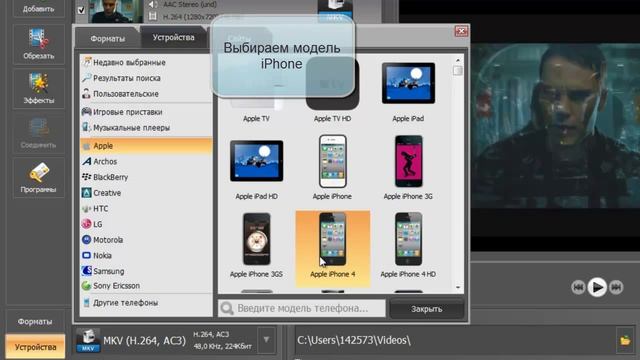Switch to the Устройства tab in the dialog

[x=173, y=38]
